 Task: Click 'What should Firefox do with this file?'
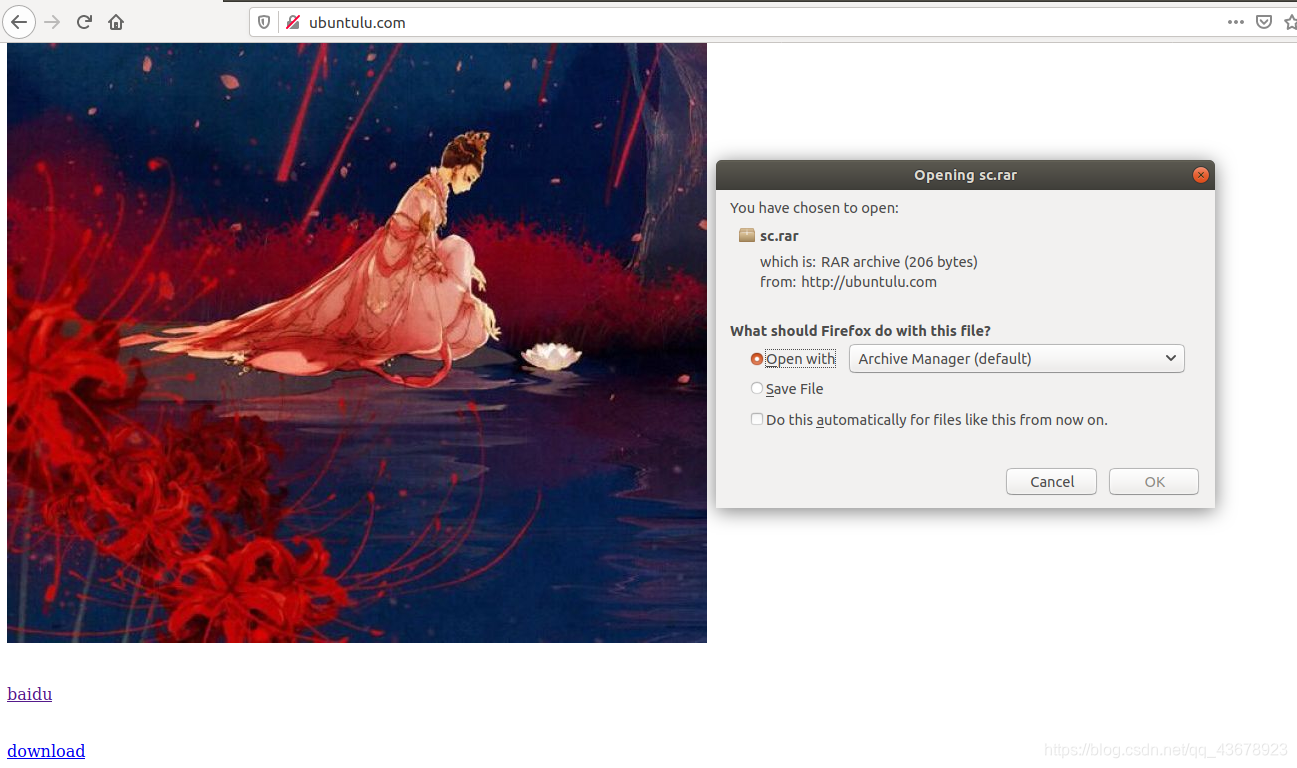[x=860, y=331]
